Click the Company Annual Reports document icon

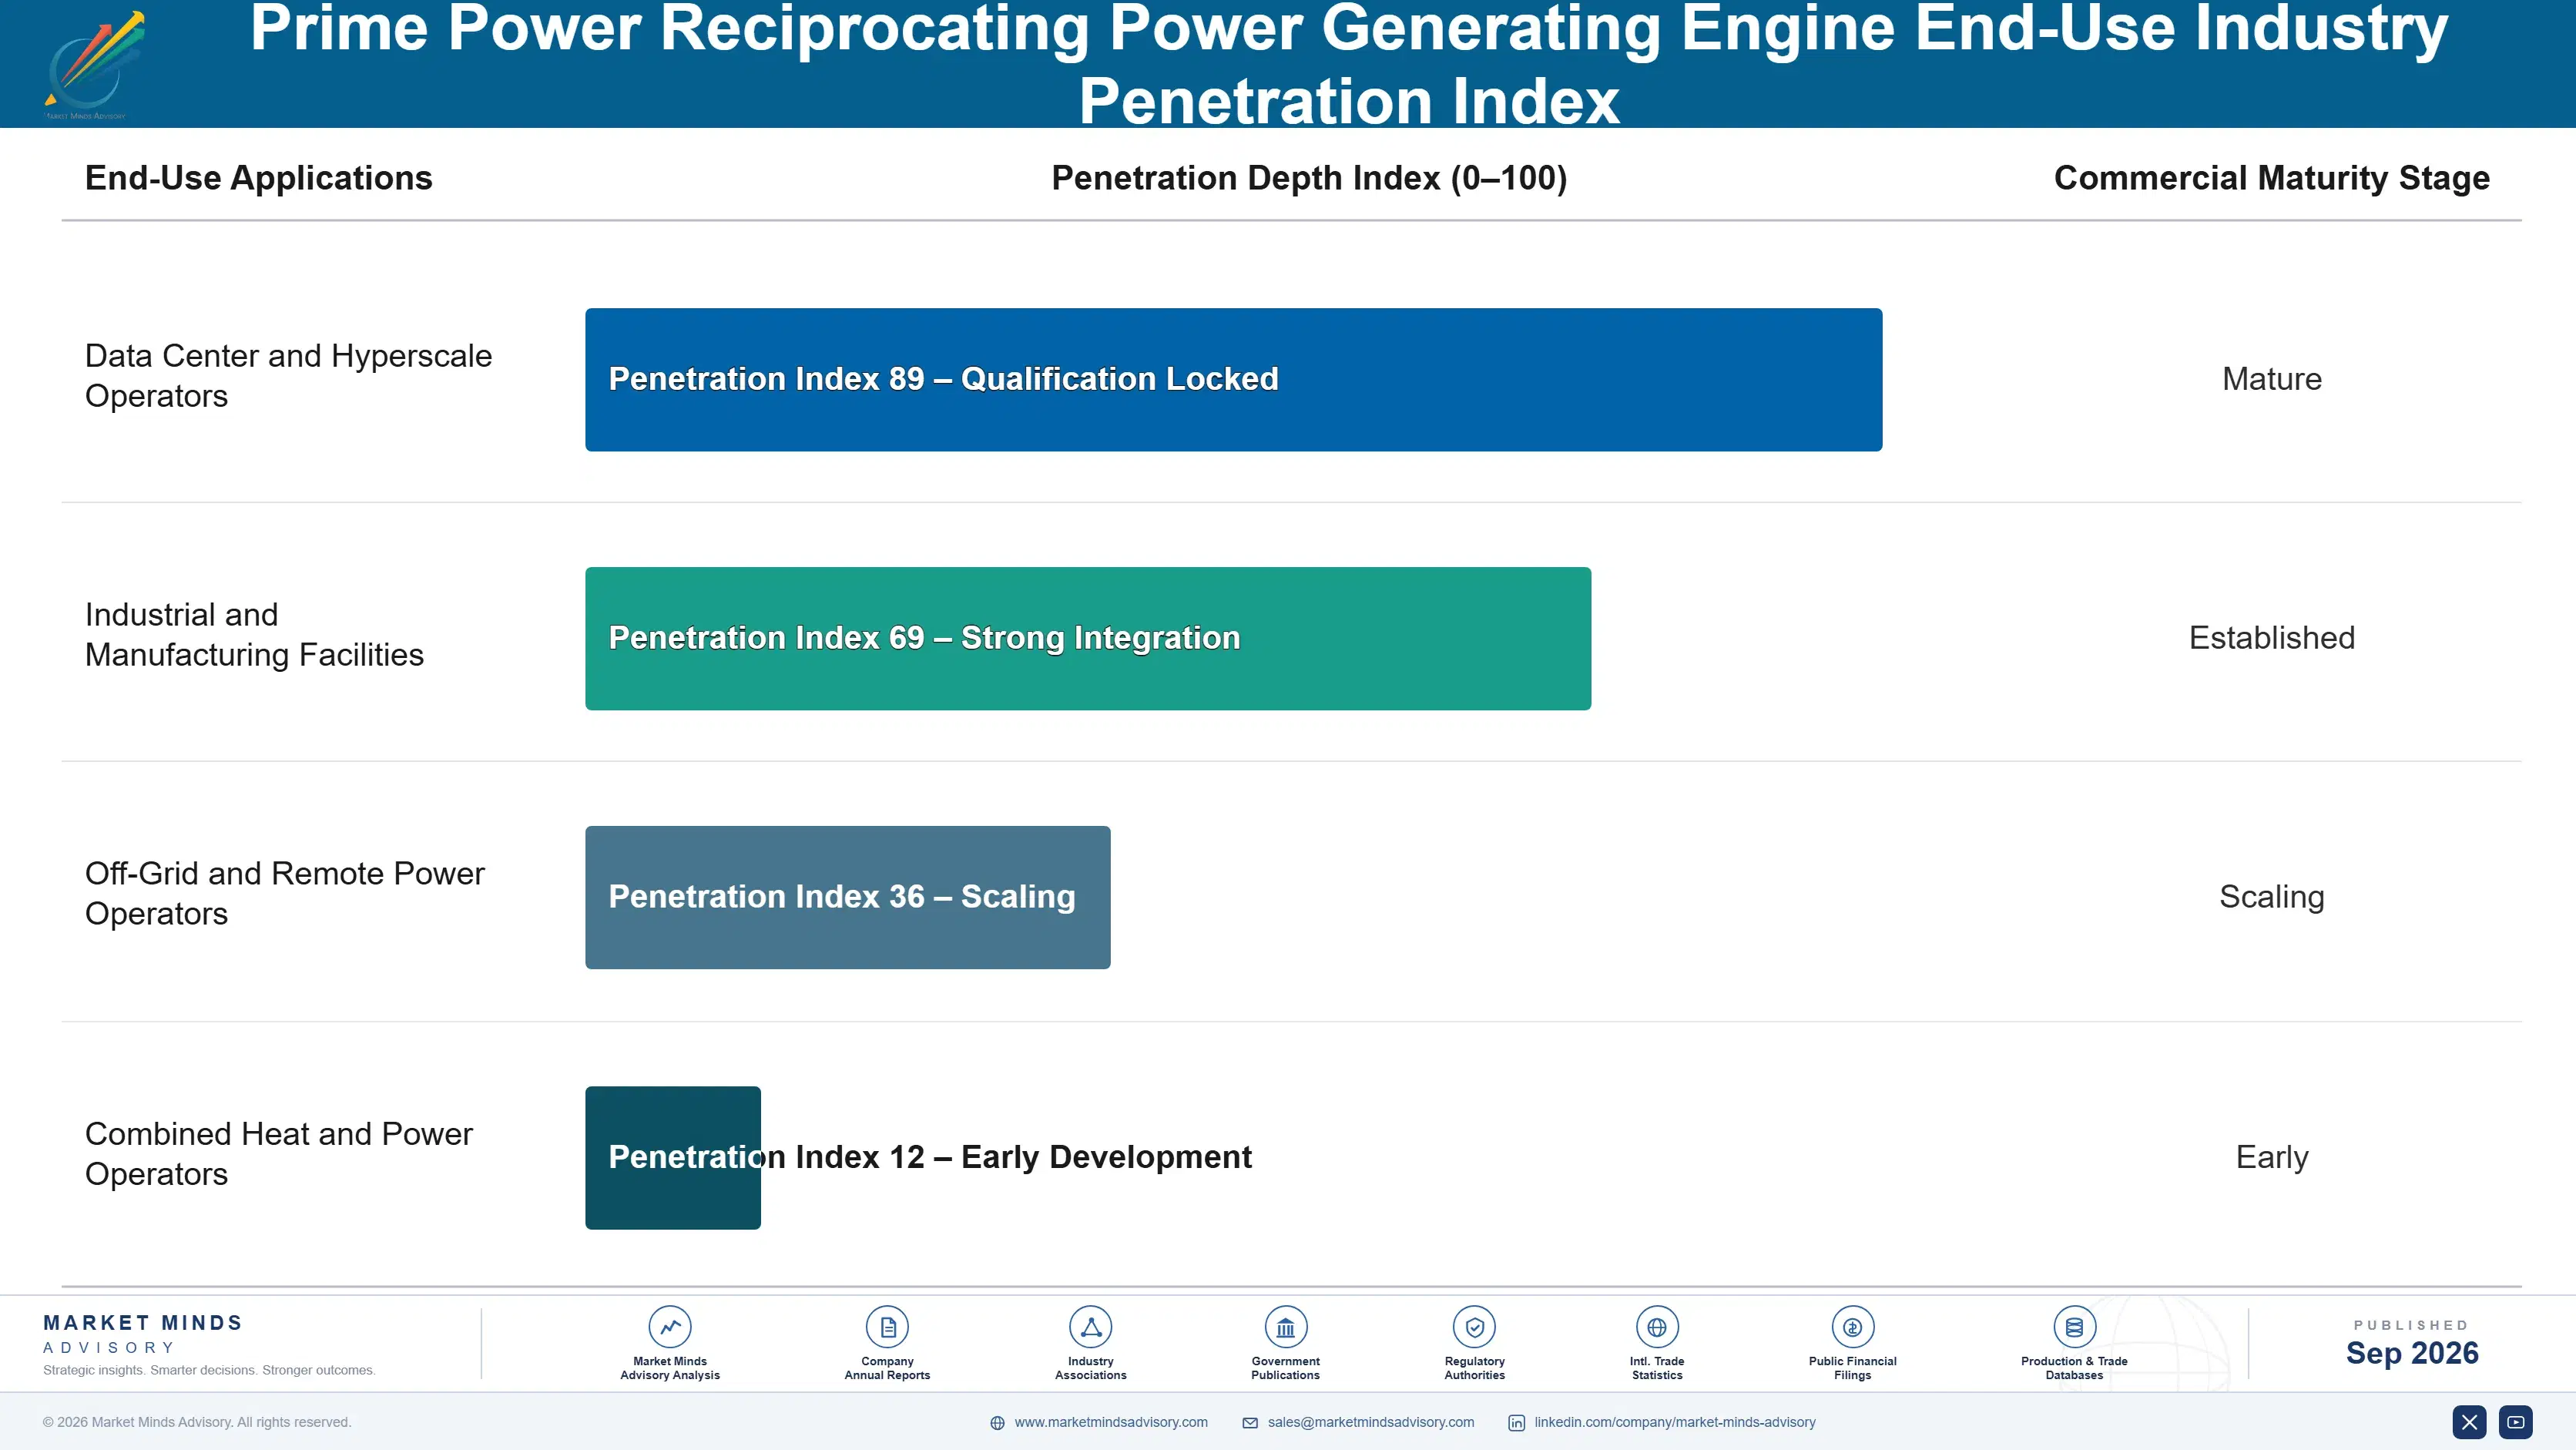coord(887,1327)
